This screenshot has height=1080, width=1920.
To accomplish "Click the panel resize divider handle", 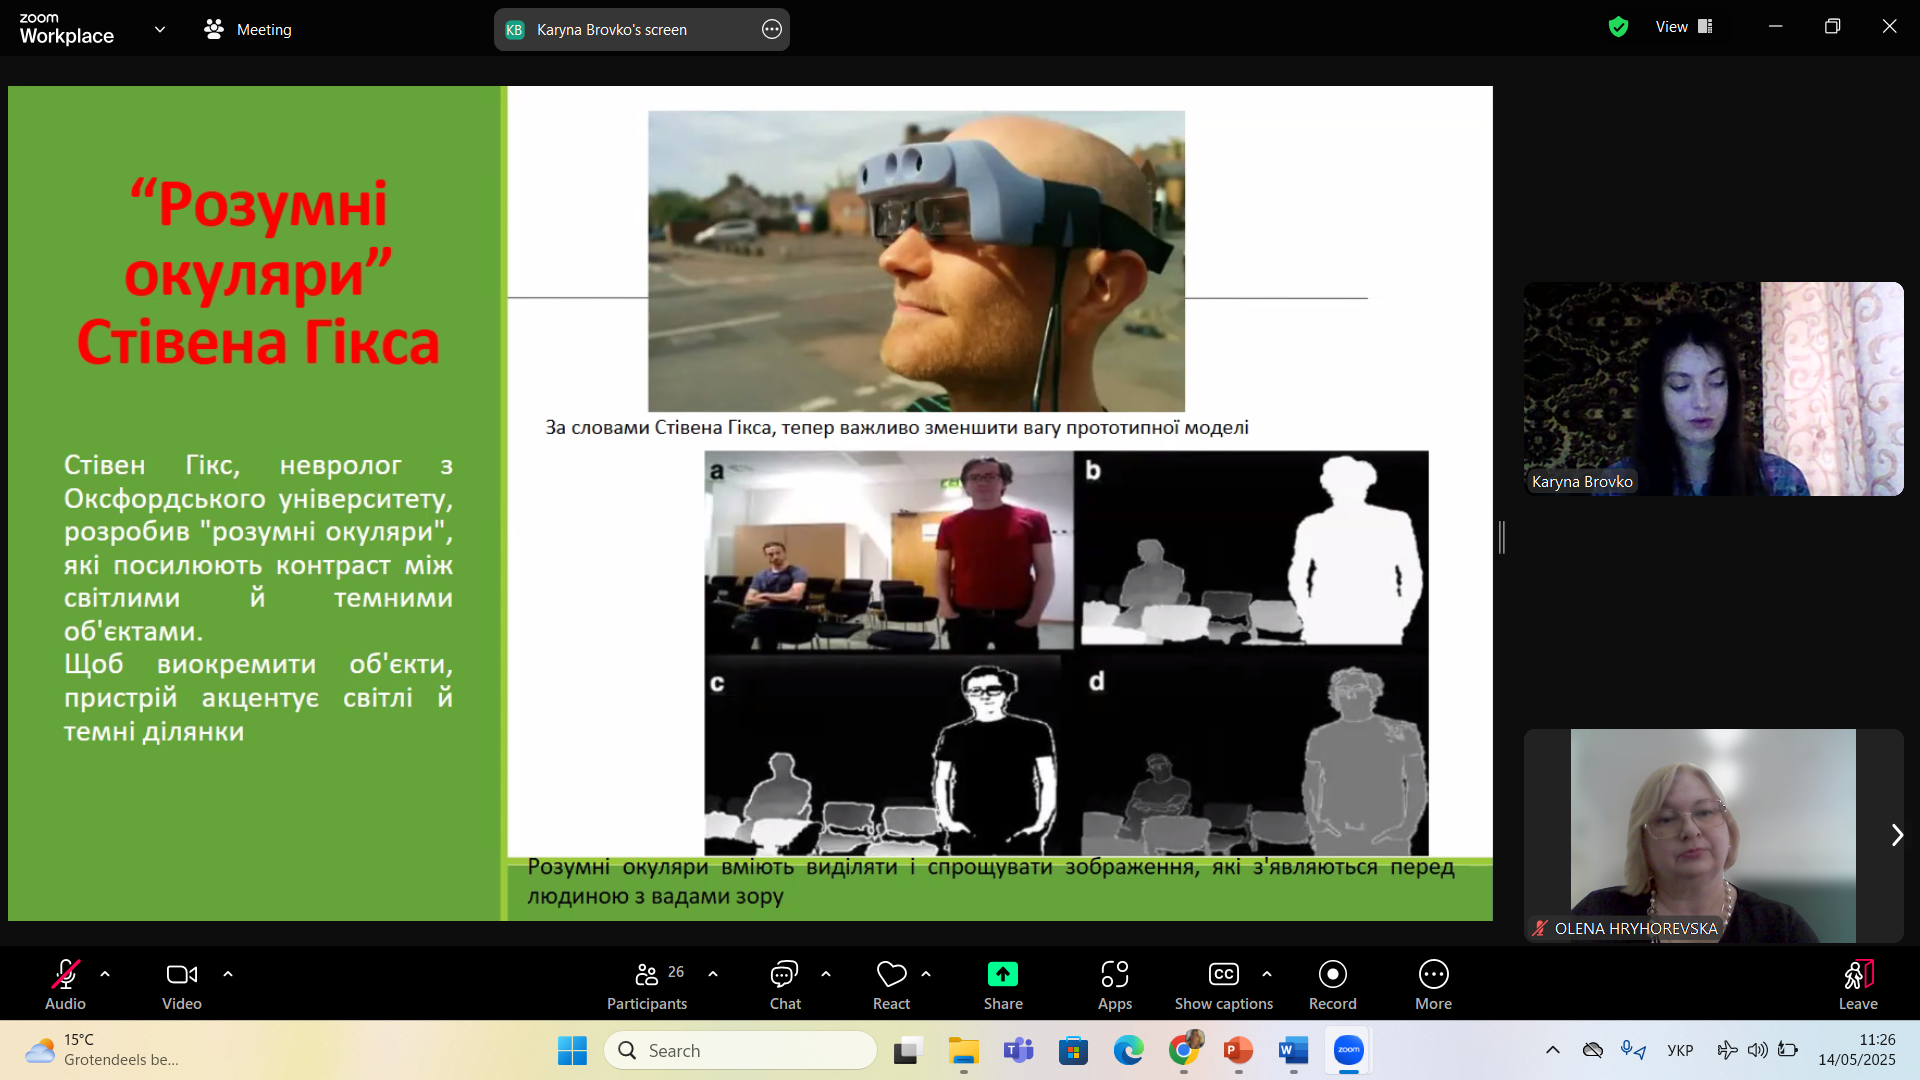I will (x=1501, y=537).
